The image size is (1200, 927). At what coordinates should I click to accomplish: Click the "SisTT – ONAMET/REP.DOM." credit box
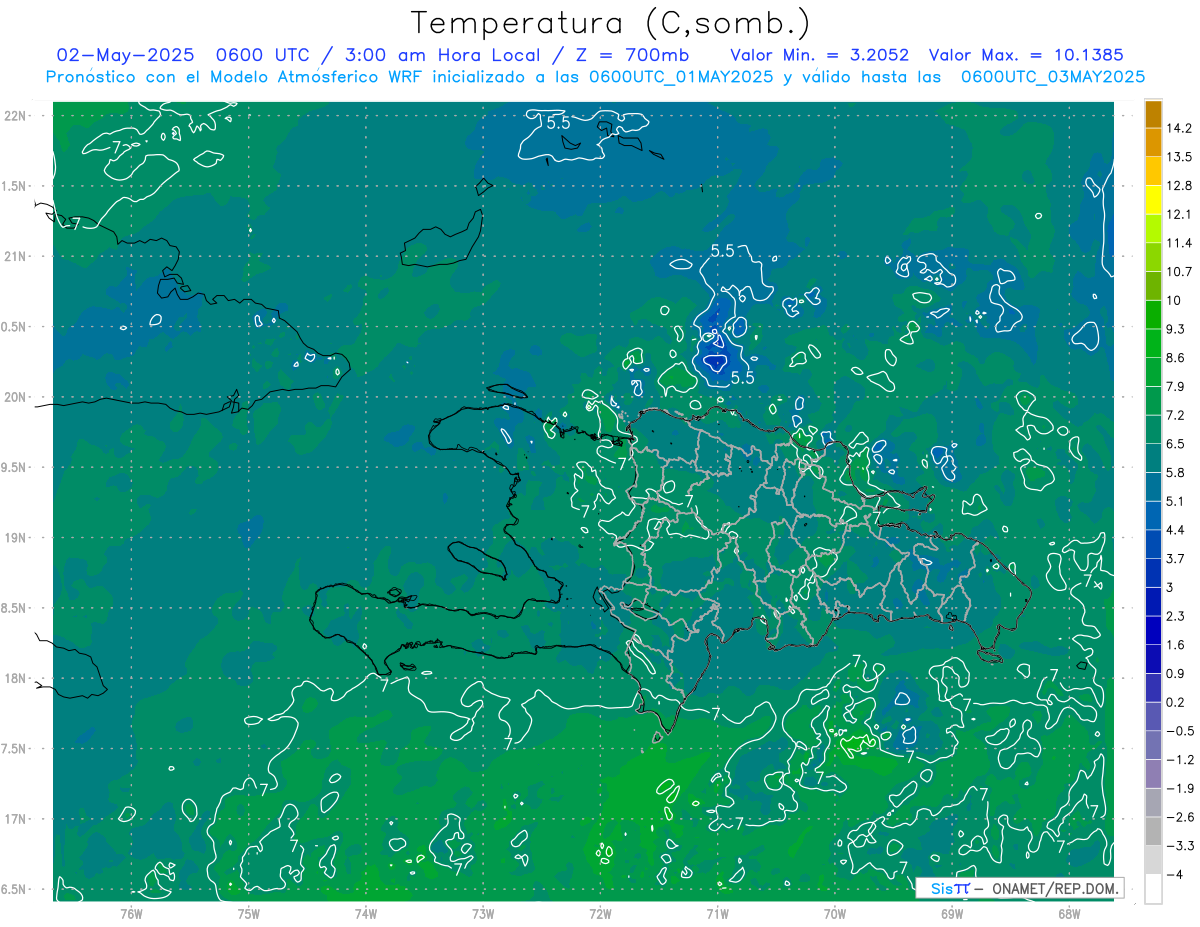[x=1020, y=888]
